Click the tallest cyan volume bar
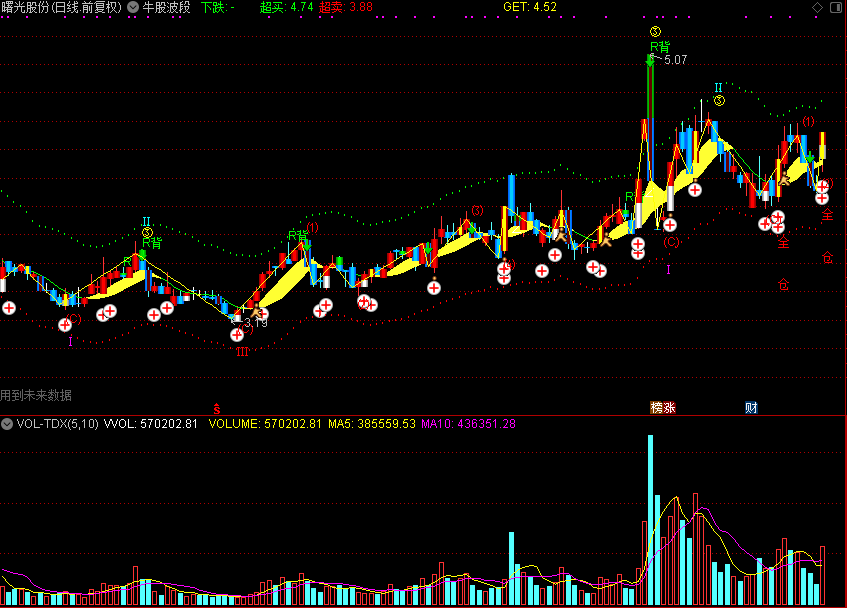The height and width of the screenshot is (608, 847). (x=650, y=519)
